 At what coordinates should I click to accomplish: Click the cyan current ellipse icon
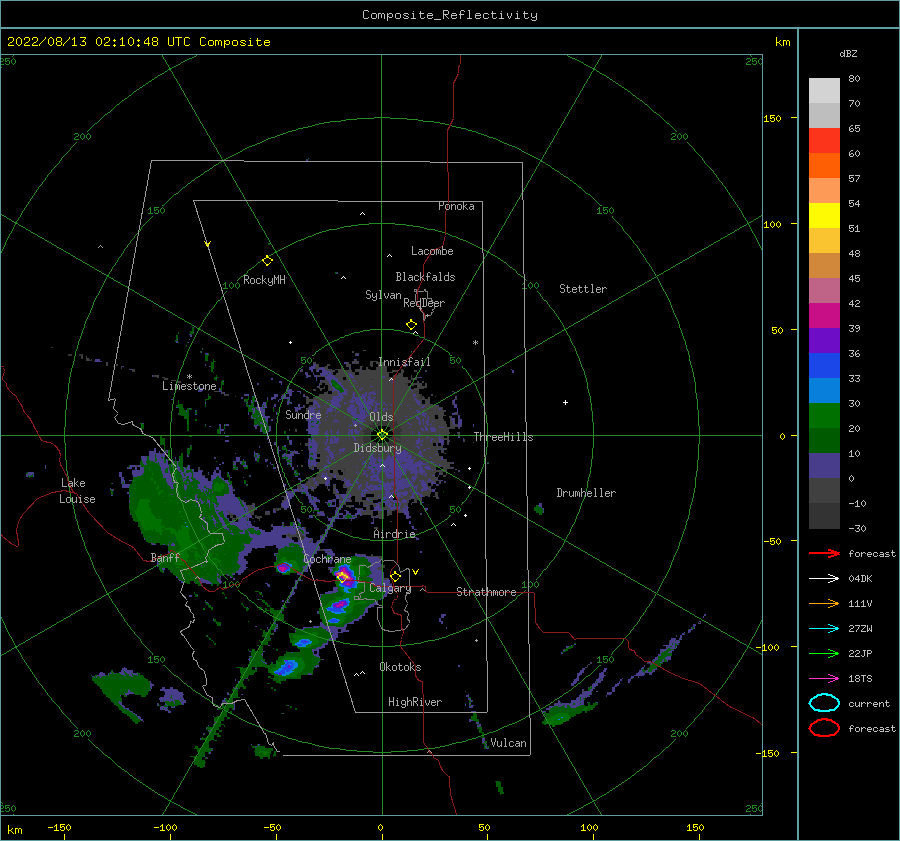[824, 703]
